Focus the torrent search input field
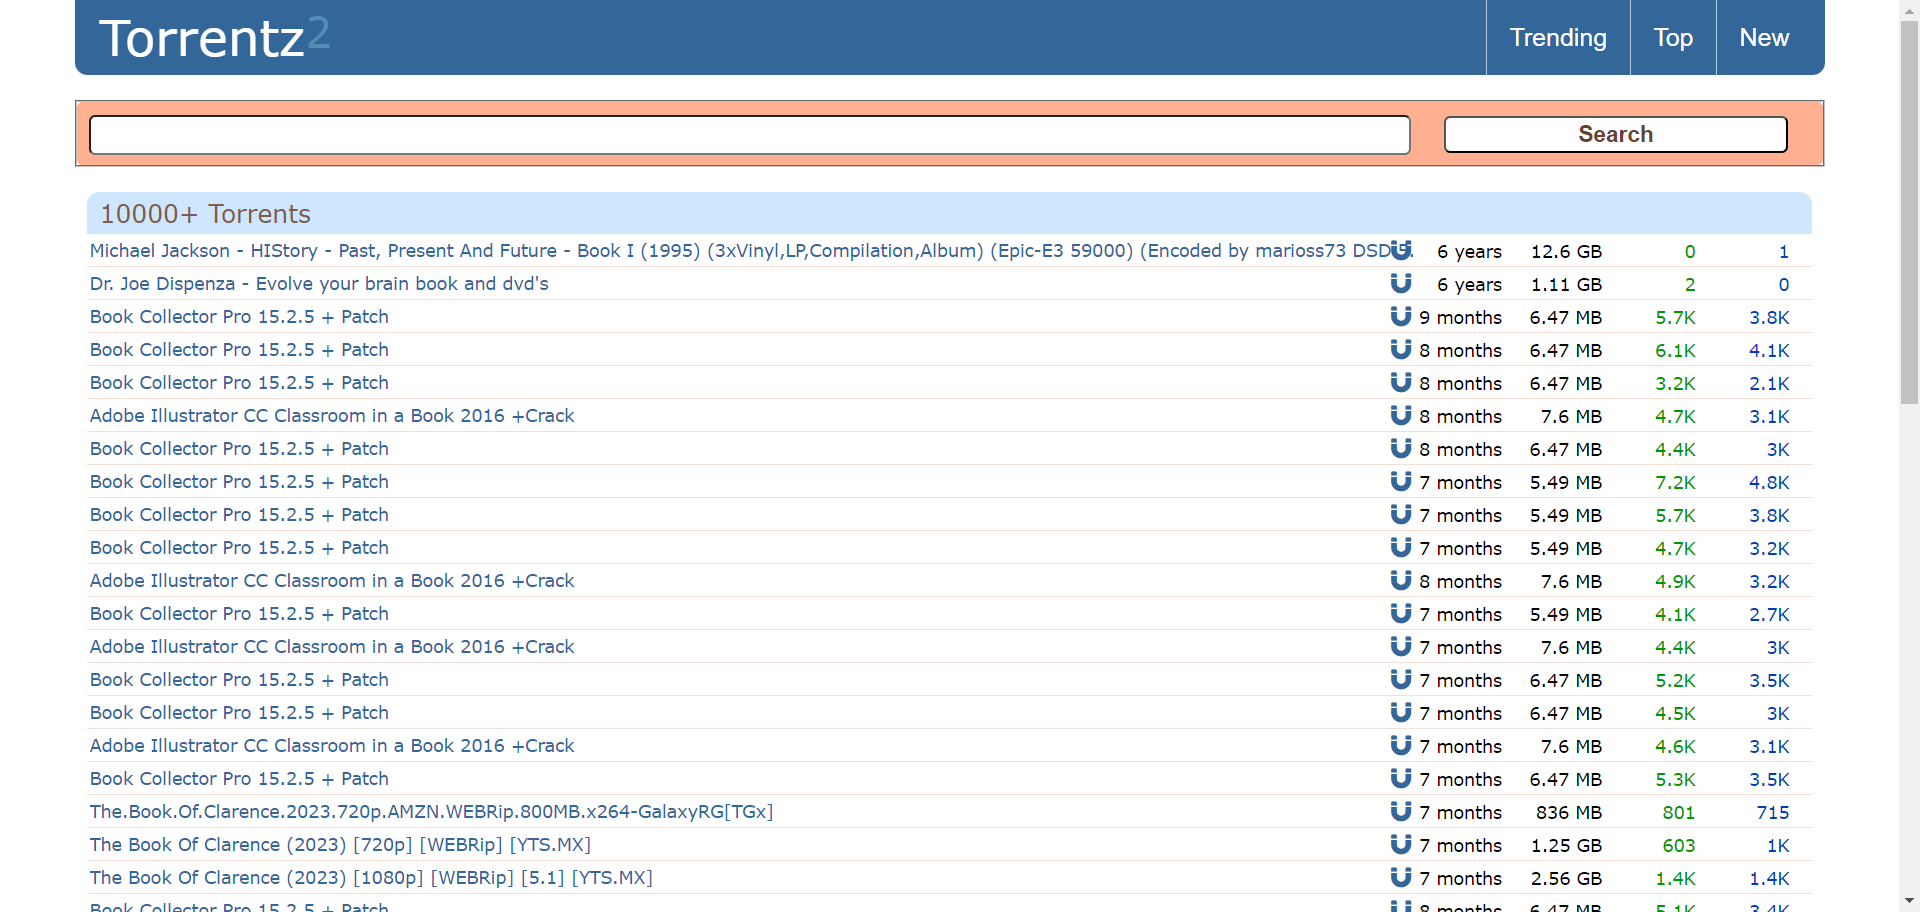The width and height of the screenshot is (1920, 912). click(750, 135)
